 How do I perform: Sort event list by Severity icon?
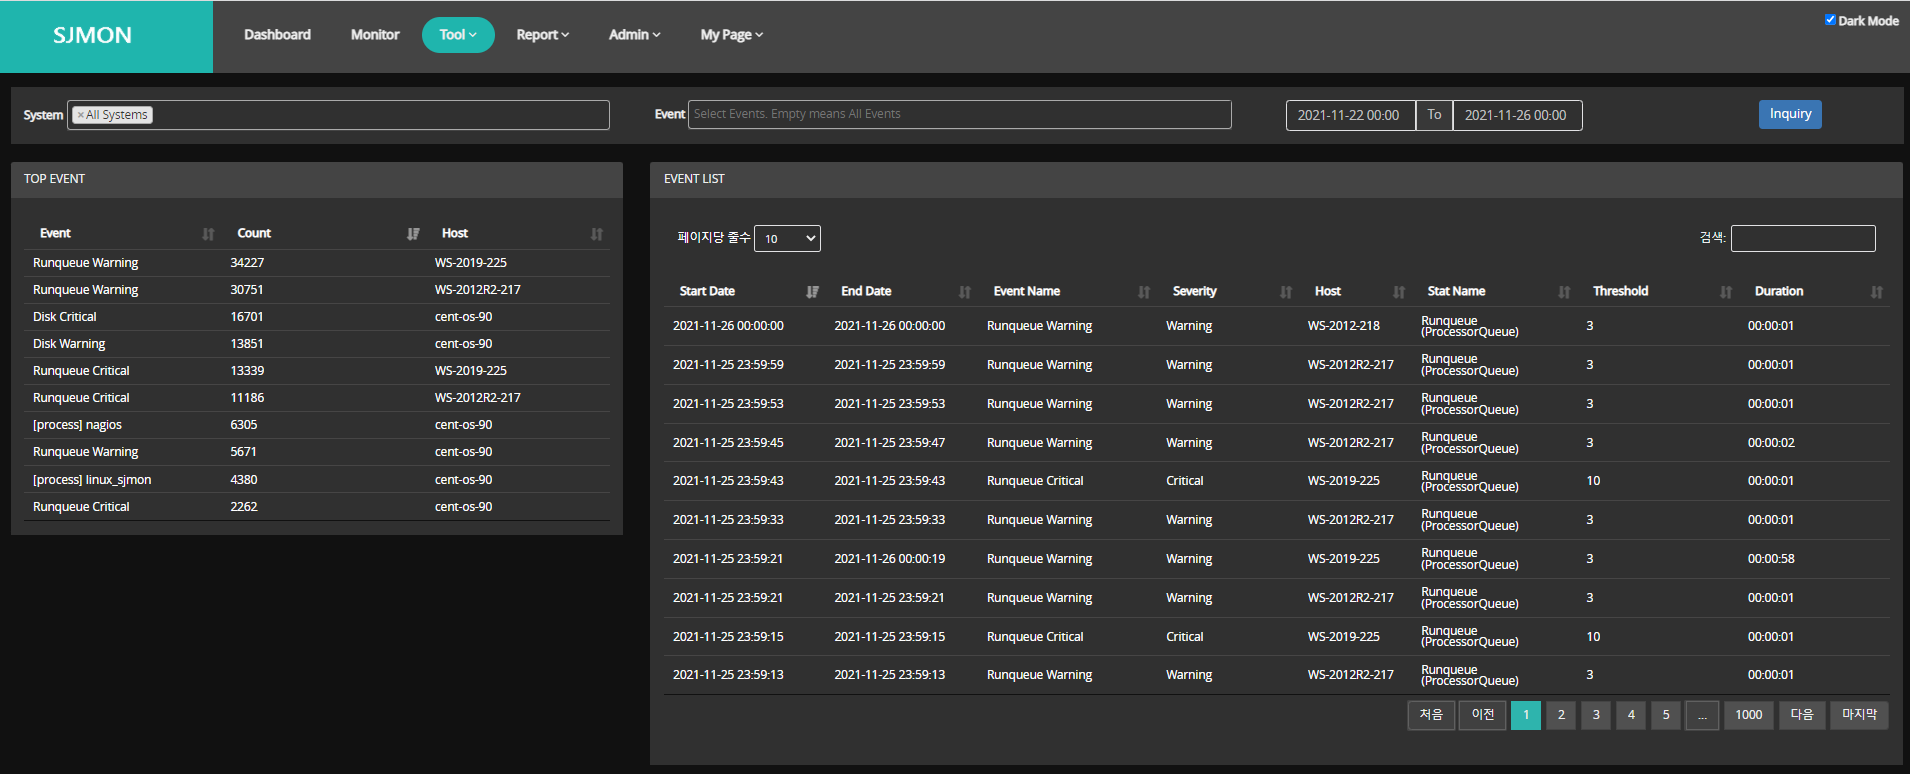(1285, 292)
